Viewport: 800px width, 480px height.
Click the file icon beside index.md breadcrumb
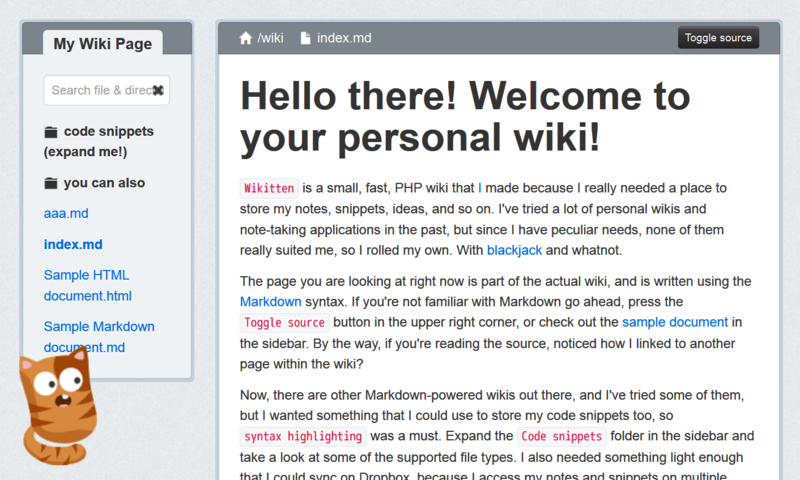point(305,38)
